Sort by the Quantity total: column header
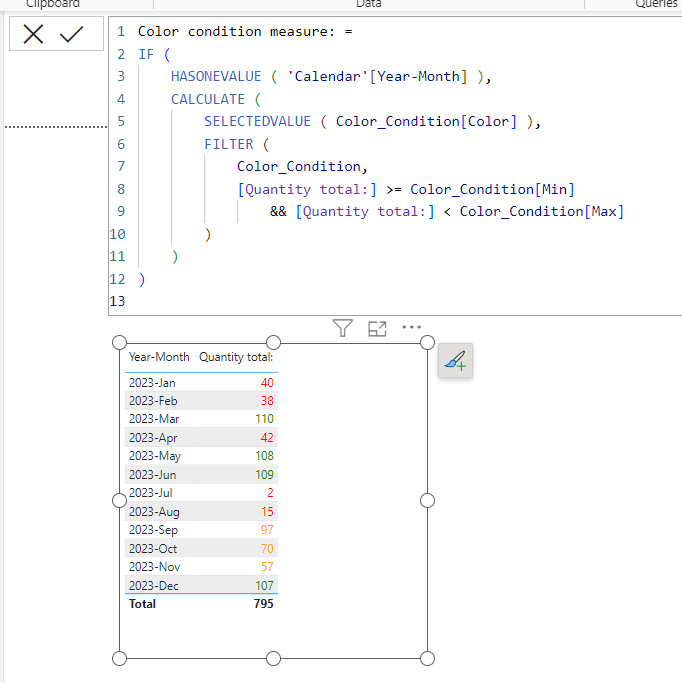Viewport: 682px width, 683px height. click(x=236, y=357)
